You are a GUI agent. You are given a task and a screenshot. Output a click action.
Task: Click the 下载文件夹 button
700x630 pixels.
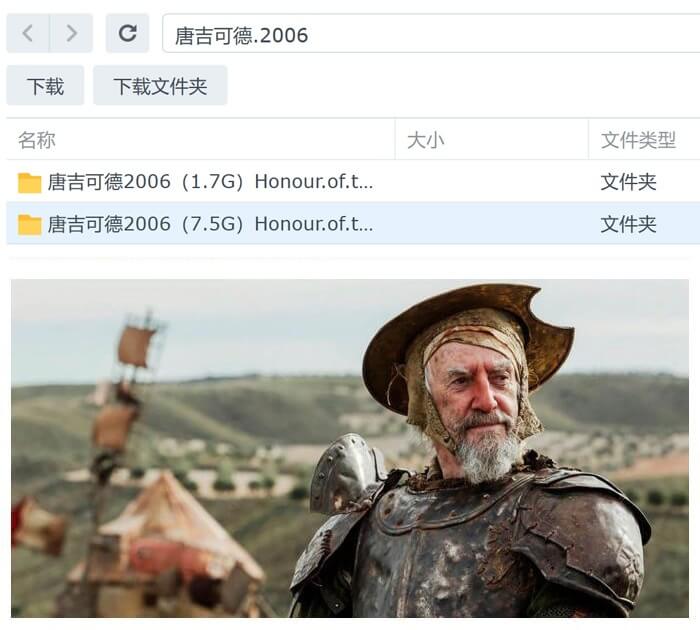coord(160,86)
